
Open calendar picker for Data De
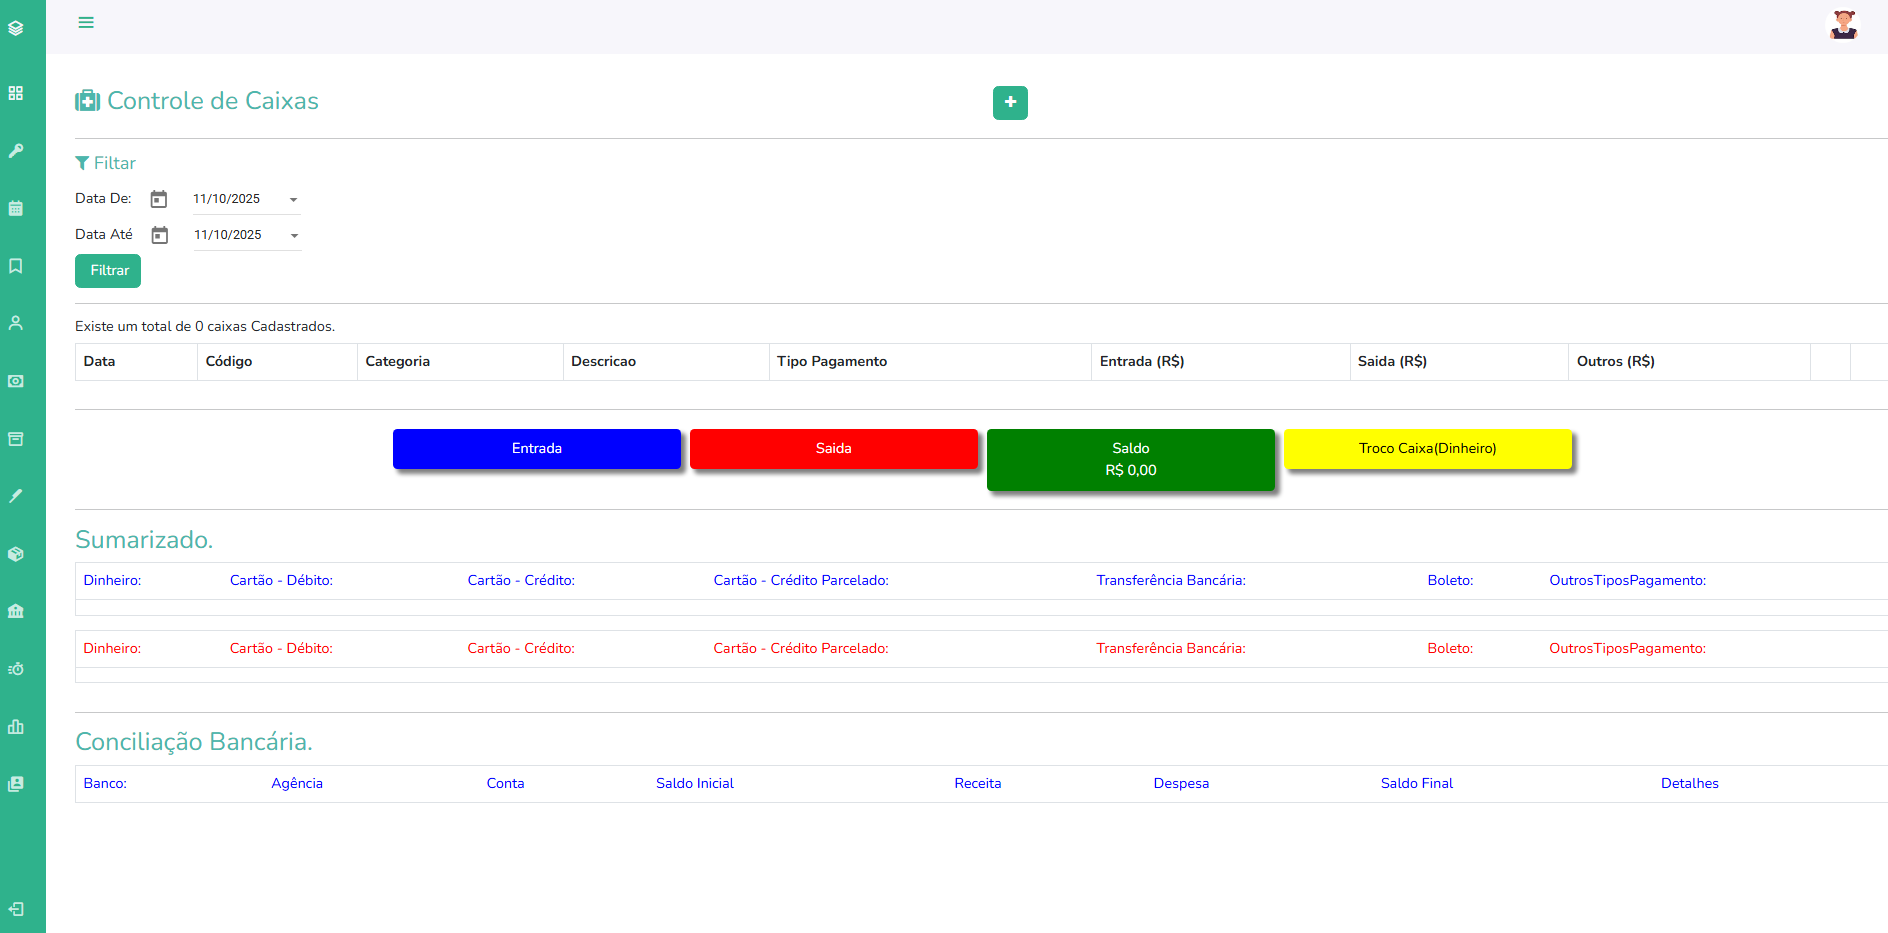159,199
